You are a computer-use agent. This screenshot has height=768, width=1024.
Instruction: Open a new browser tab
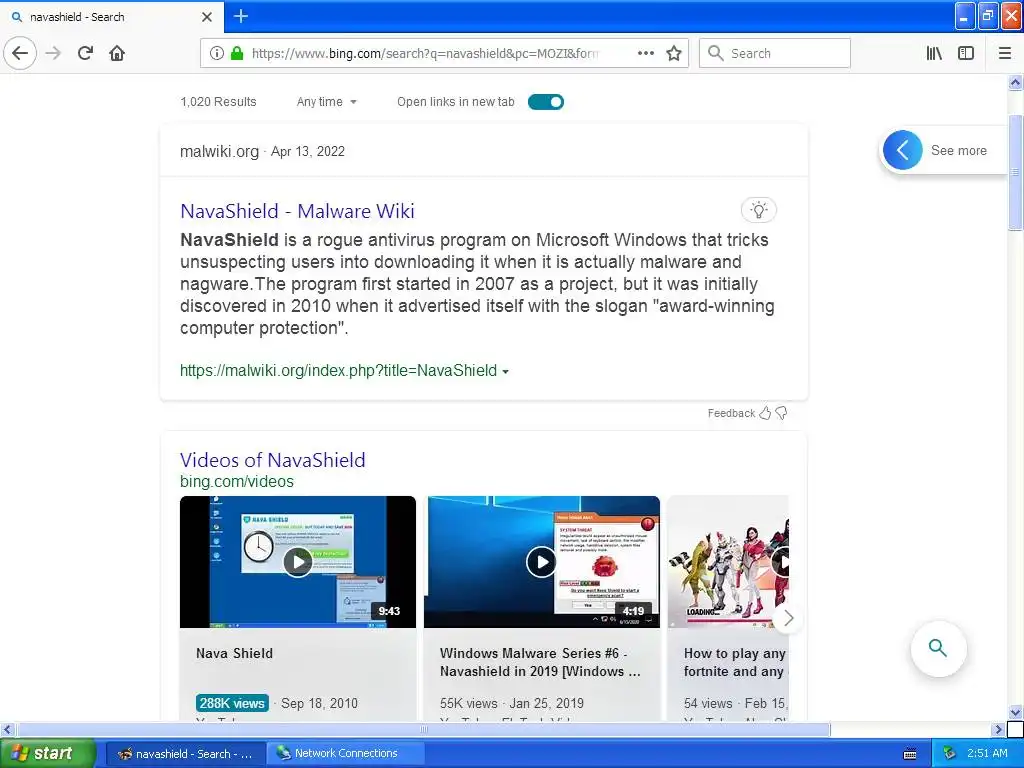tap(241, 16)
